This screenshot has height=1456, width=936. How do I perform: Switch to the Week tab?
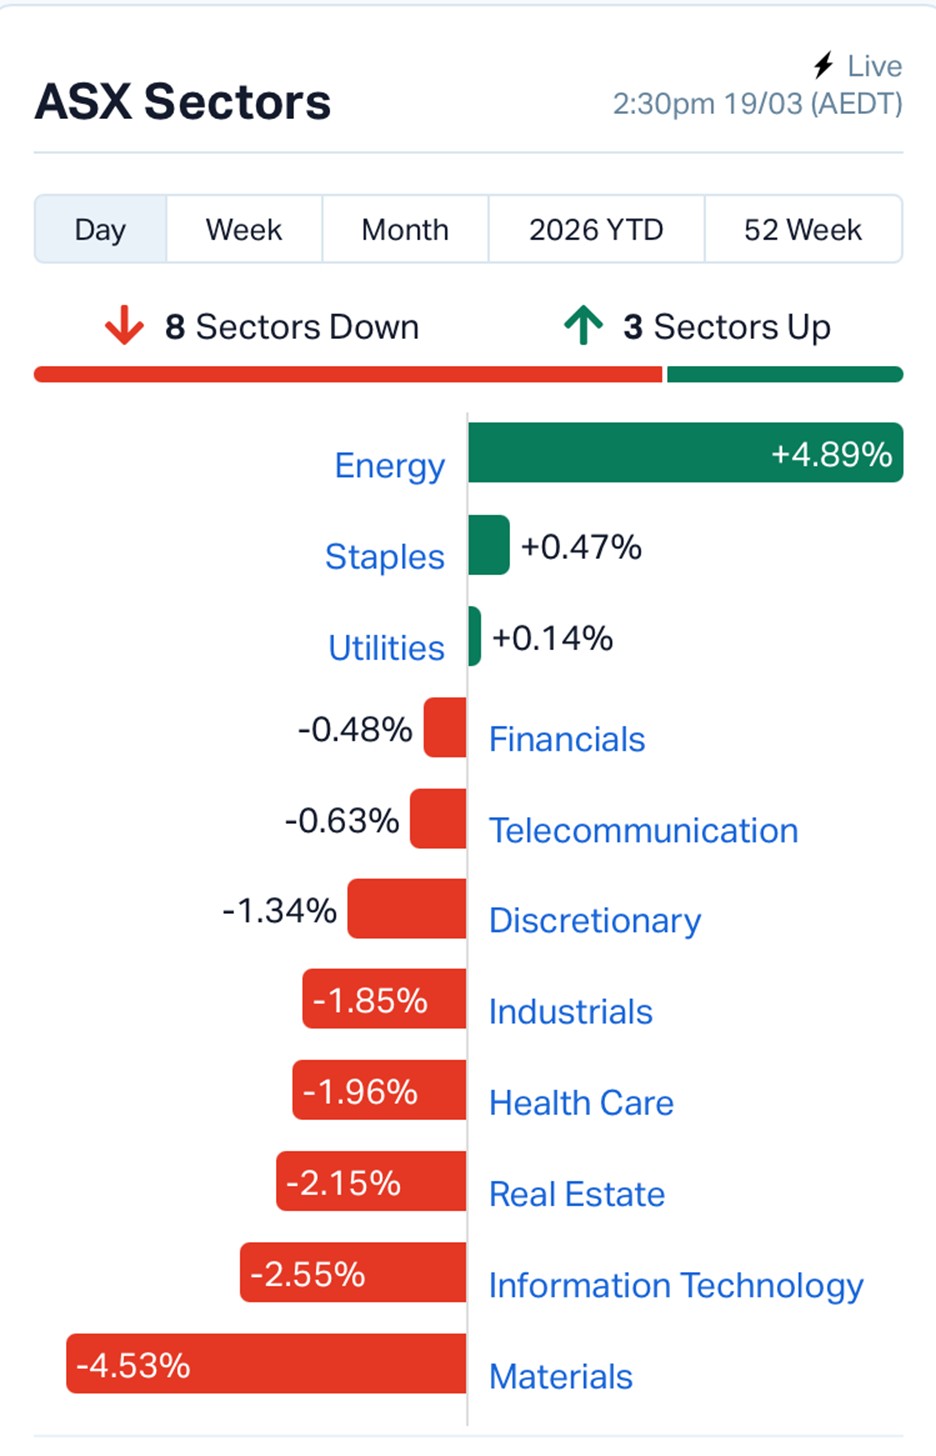pos(244,230)
